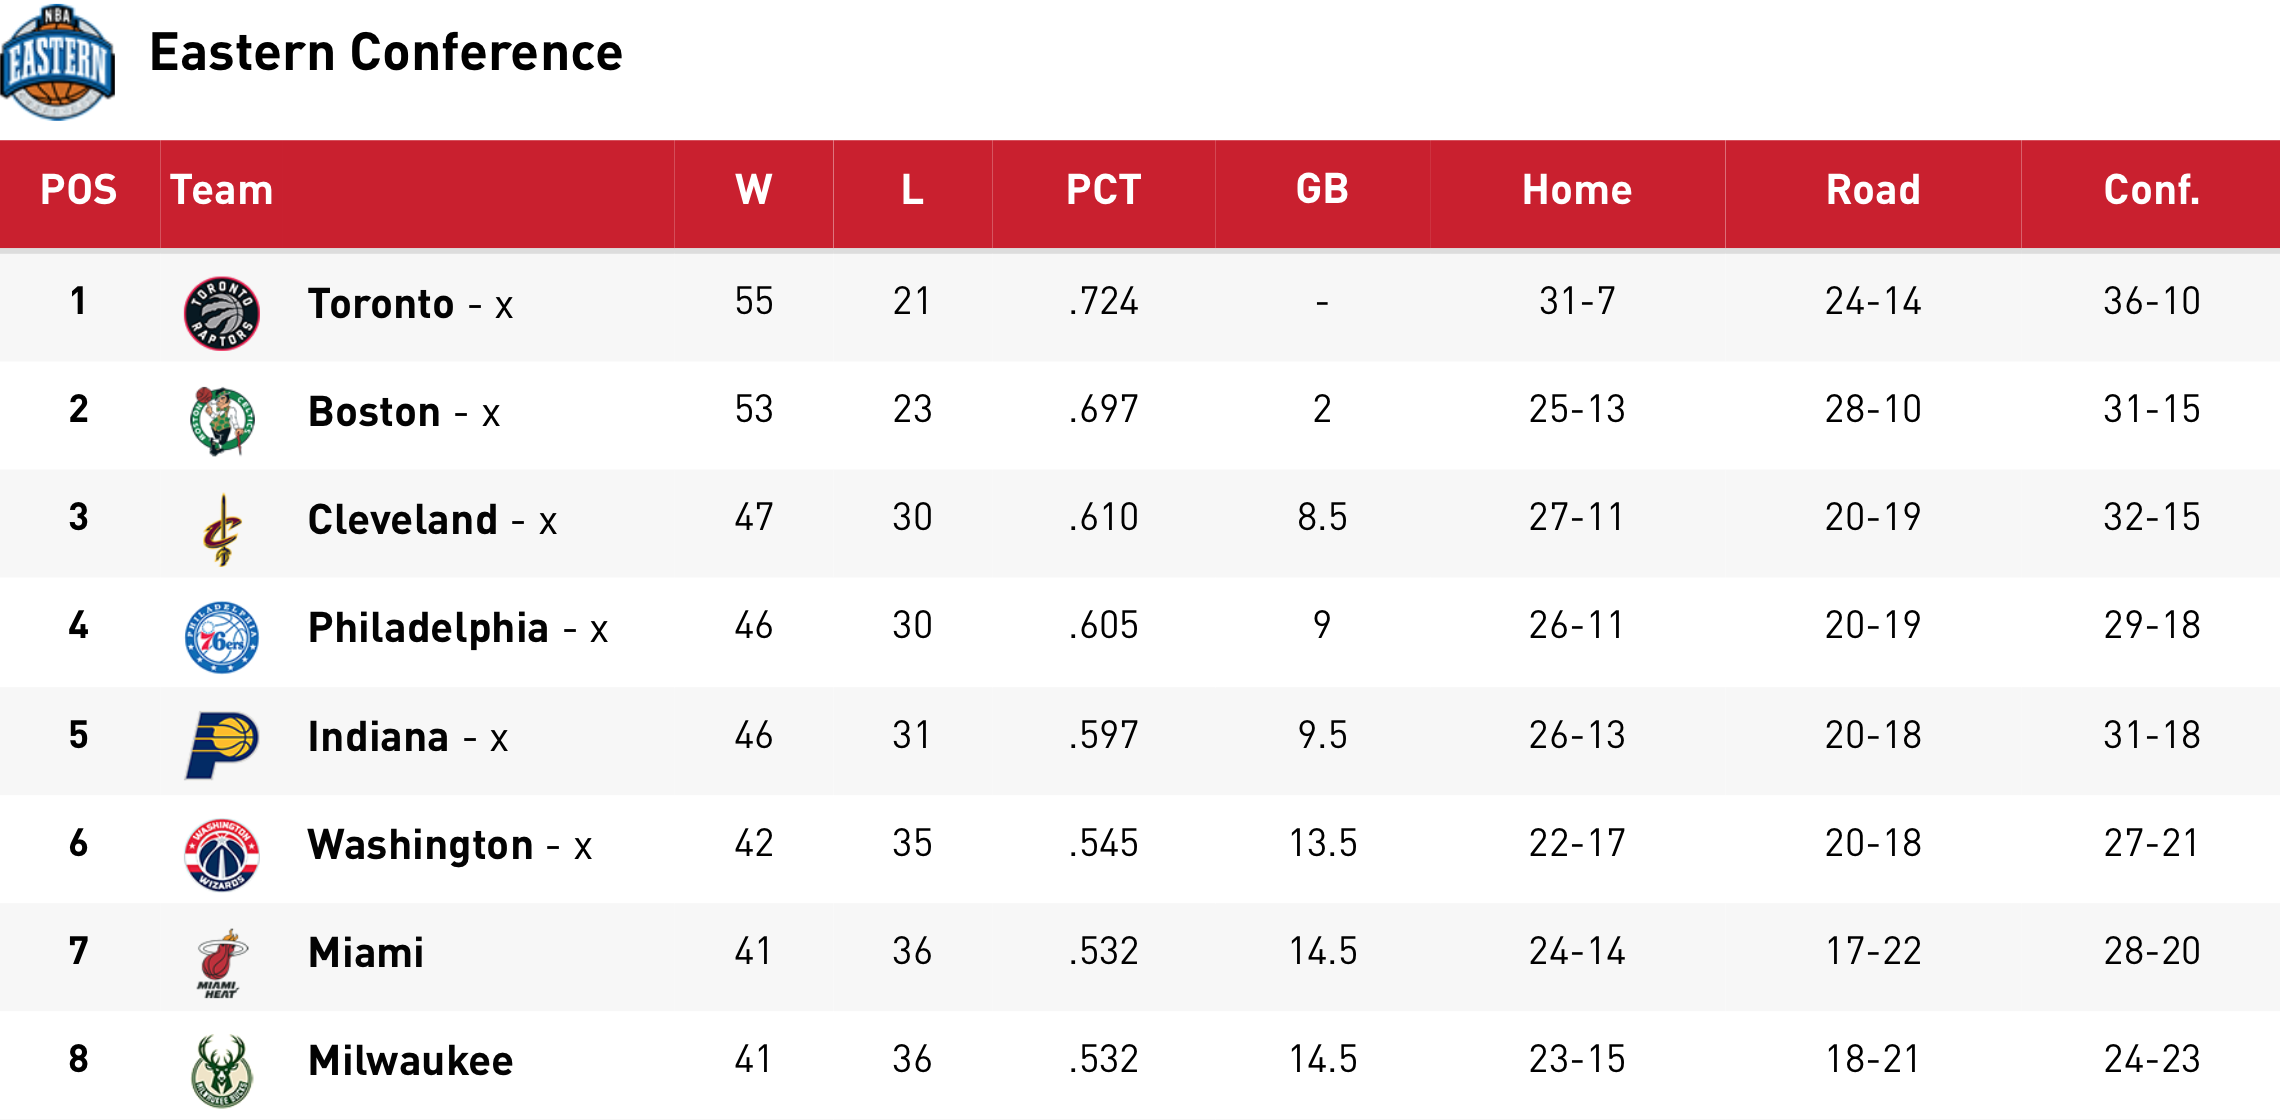Click Miami's win percentage .532
The width and height of the screenshot is (2280, 1120).
coord(1103,951)
